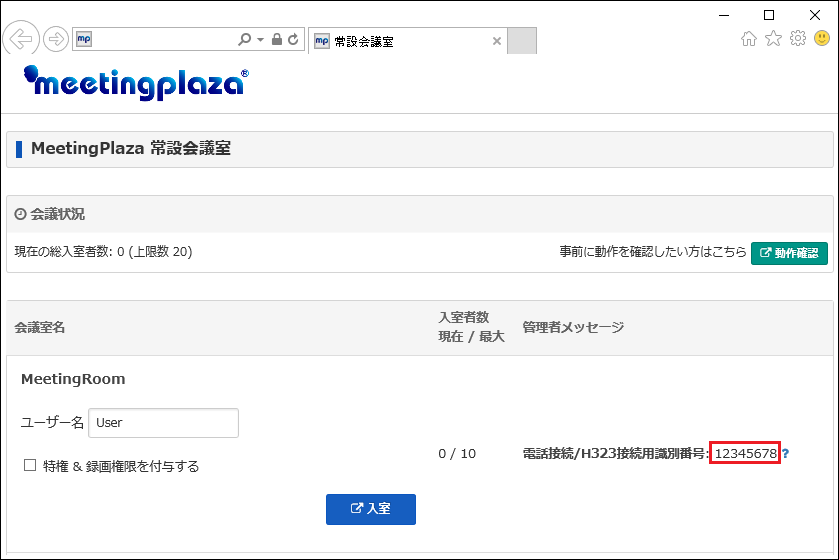The width and height of the screenshot is (839, 560).
Task: Click the smiley feedback icon
Action: [x=822, y=38]
